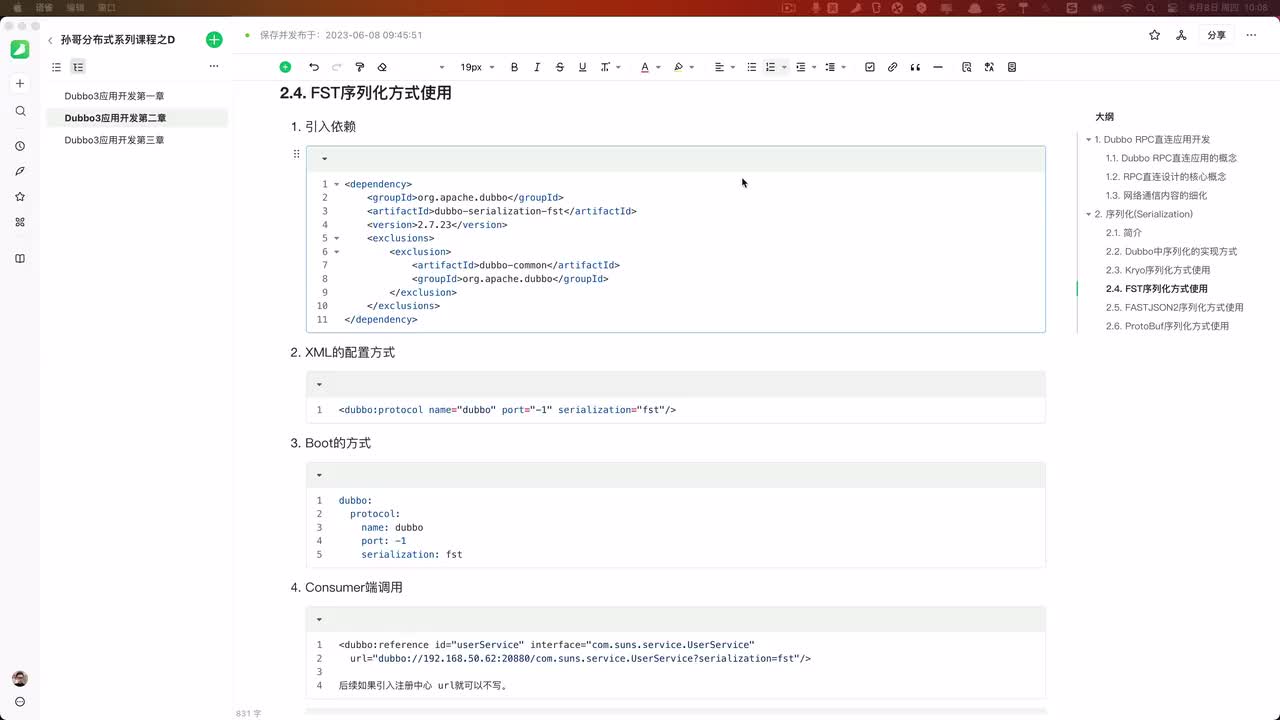Viewport: 1280px width, 720px height.
Task: Click the green insert plus icon in toolbar
Action: pos(285,67)
